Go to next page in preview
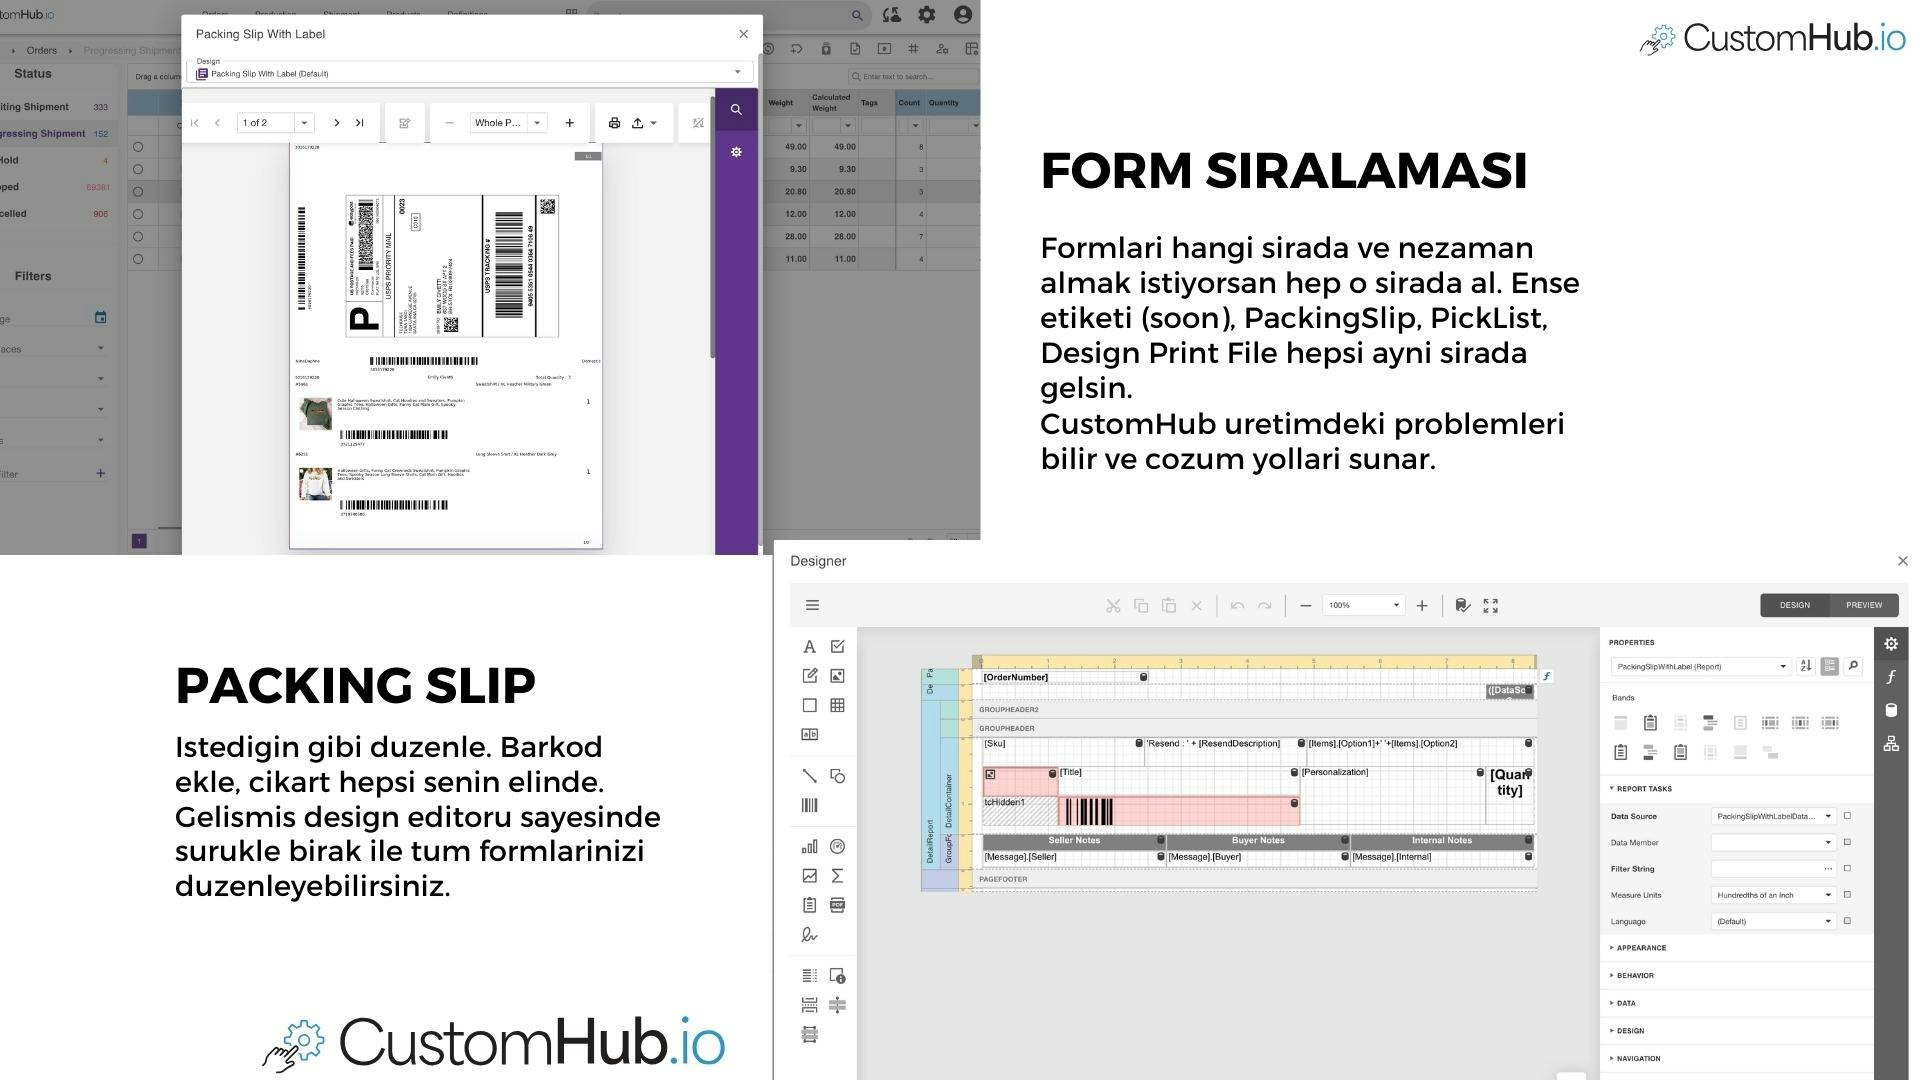Viewport: 1920px width, 1080px height. 337,123
